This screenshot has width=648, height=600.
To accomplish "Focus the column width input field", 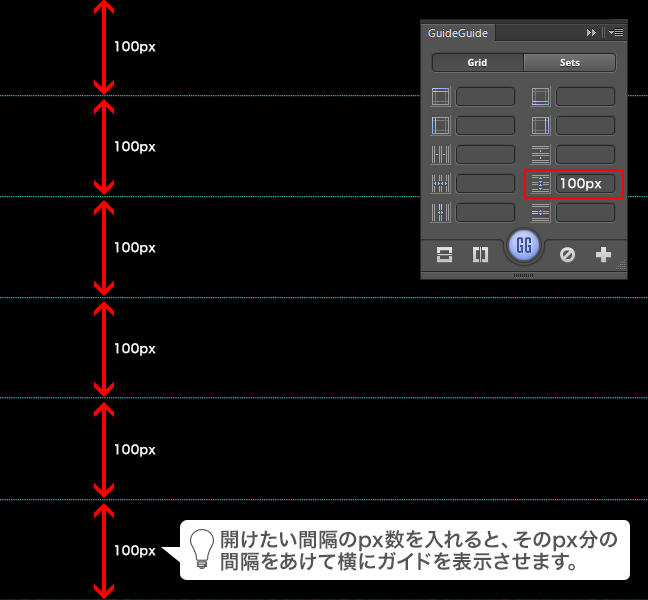I will (486, 183).
